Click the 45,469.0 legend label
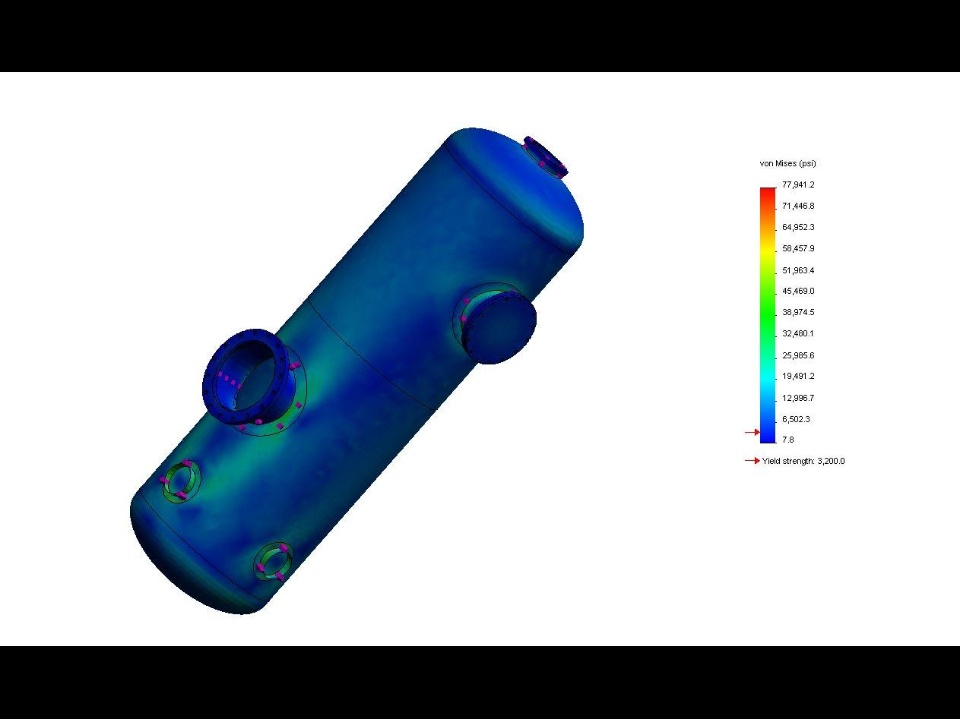The image size is (960, 719). [x=798, y=291]
